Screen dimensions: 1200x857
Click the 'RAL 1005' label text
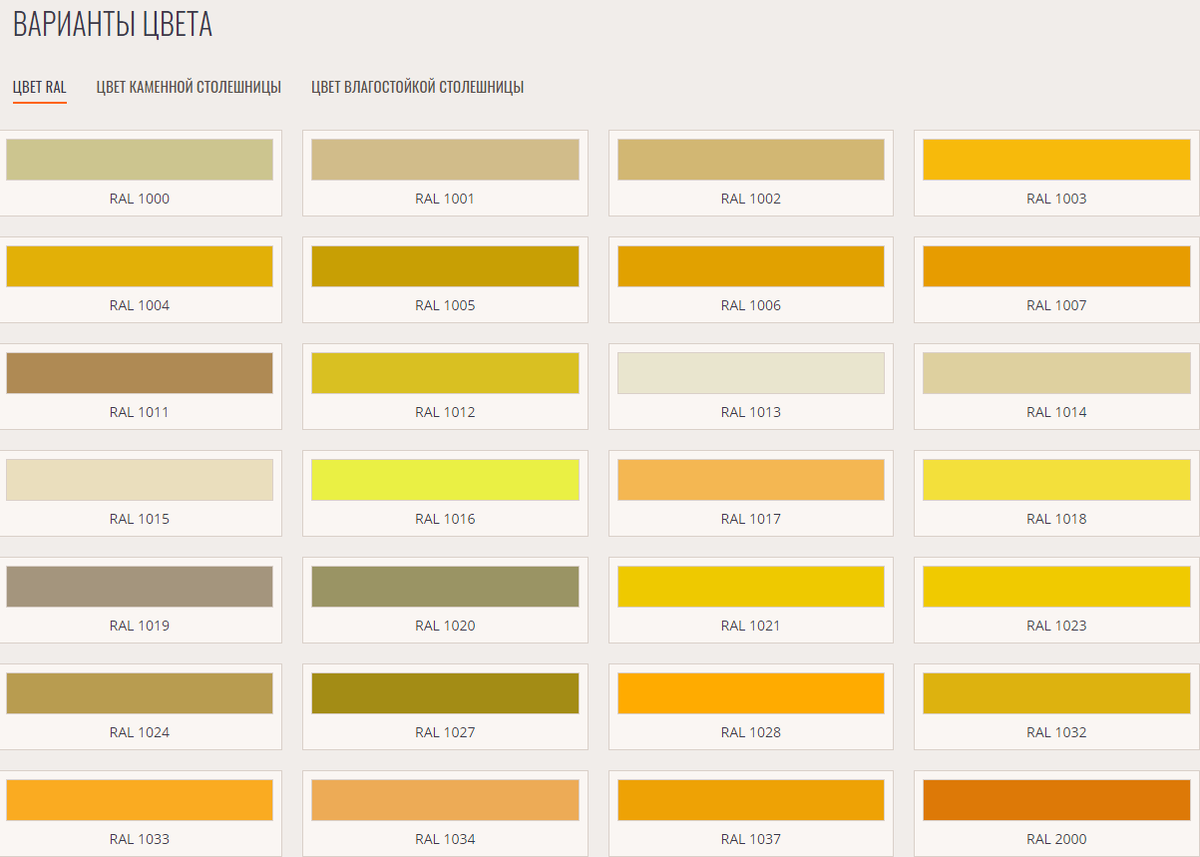[x=445, y=306]
